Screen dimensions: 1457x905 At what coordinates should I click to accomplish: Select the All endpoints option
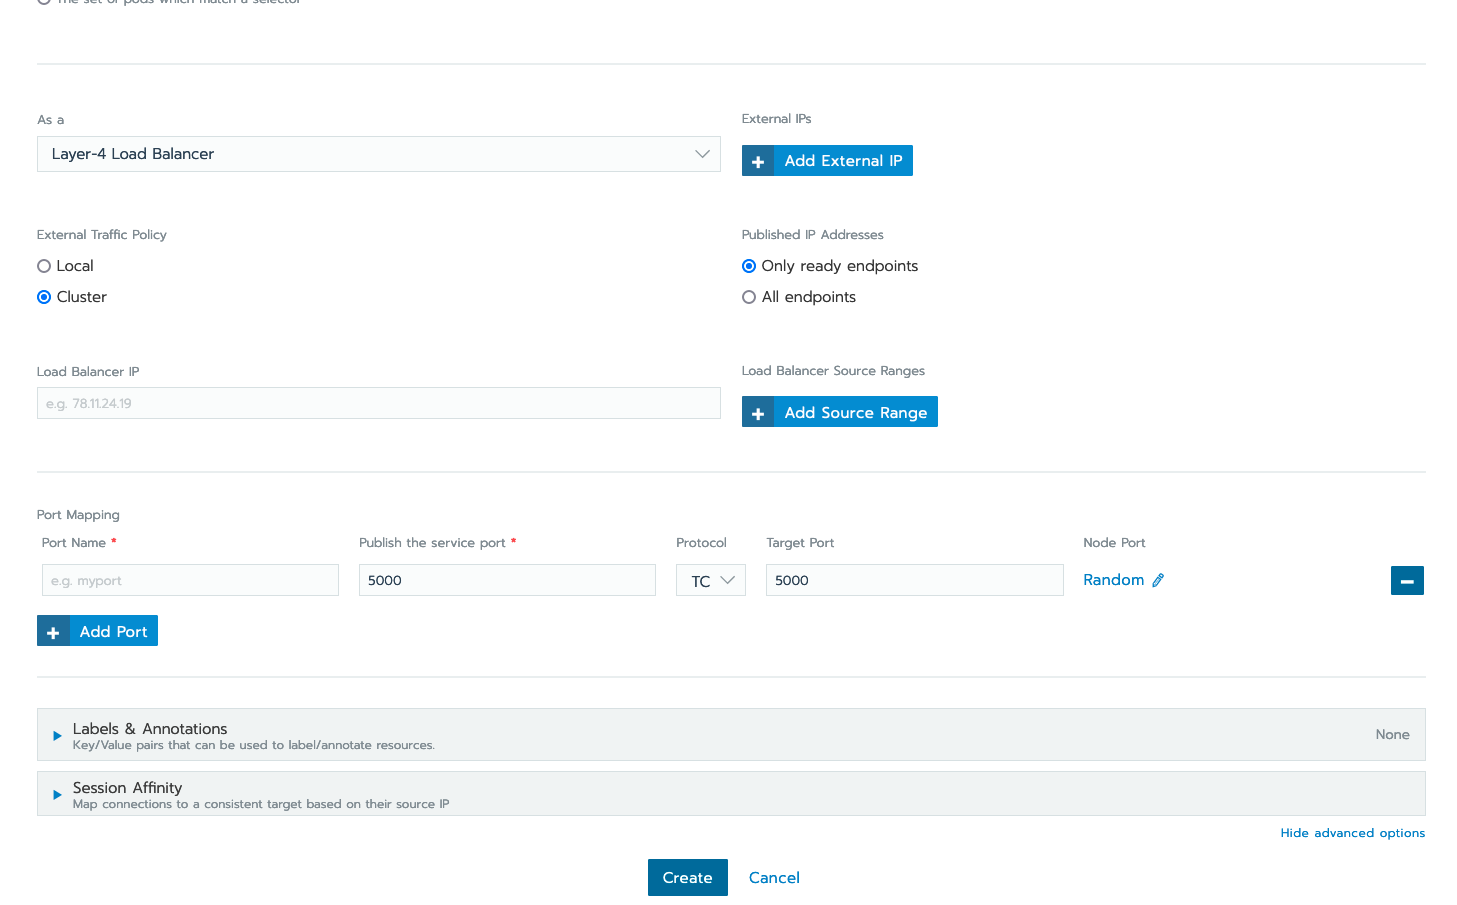[749, 296]
